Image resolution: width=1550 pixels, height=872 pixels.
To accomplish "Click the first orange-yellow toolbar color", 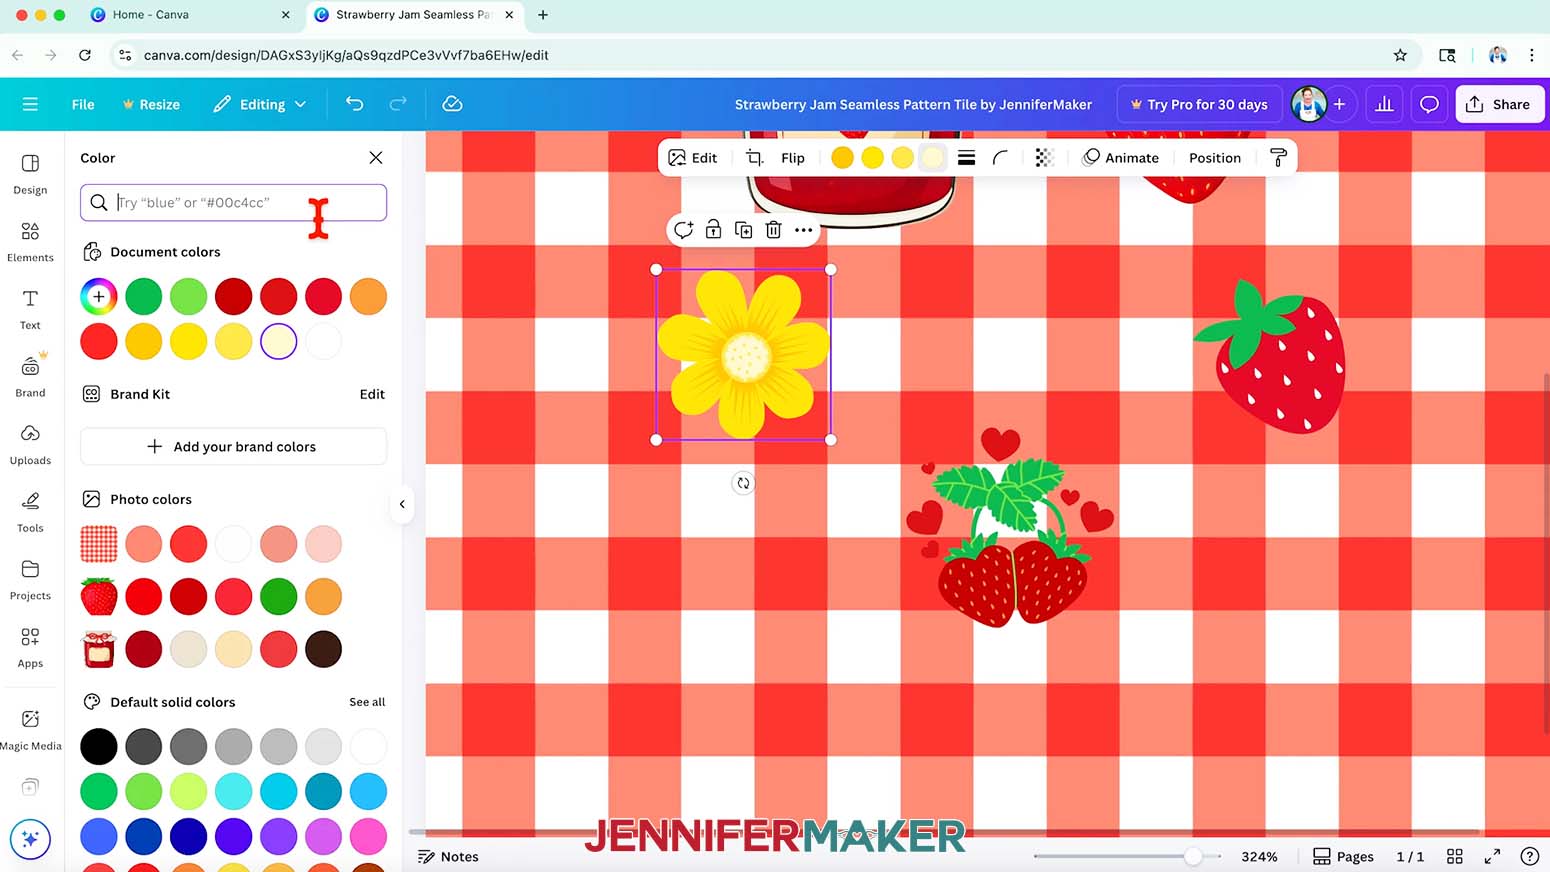I will 842,158.
